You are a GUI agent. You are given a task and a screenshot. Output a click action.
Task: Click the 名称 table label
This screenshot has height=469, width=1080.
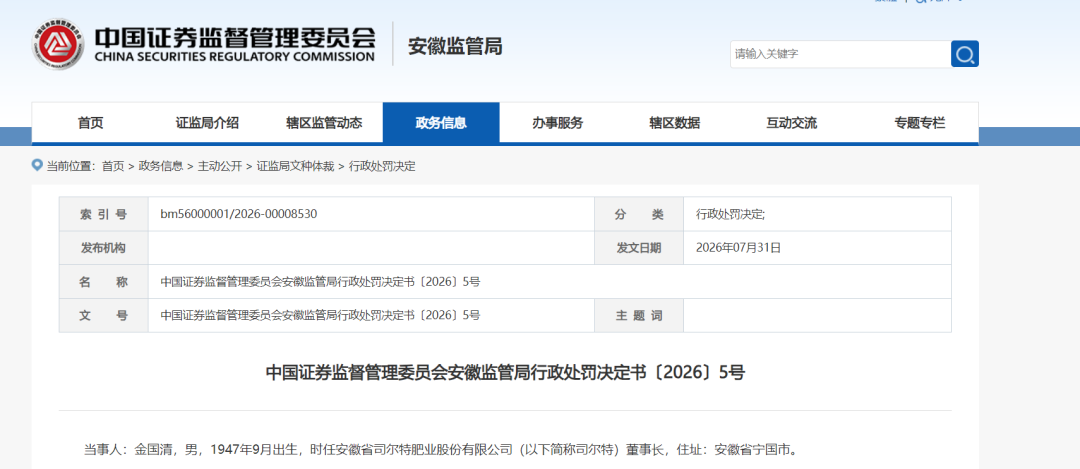pyautogui.click(x=103, y=282)
